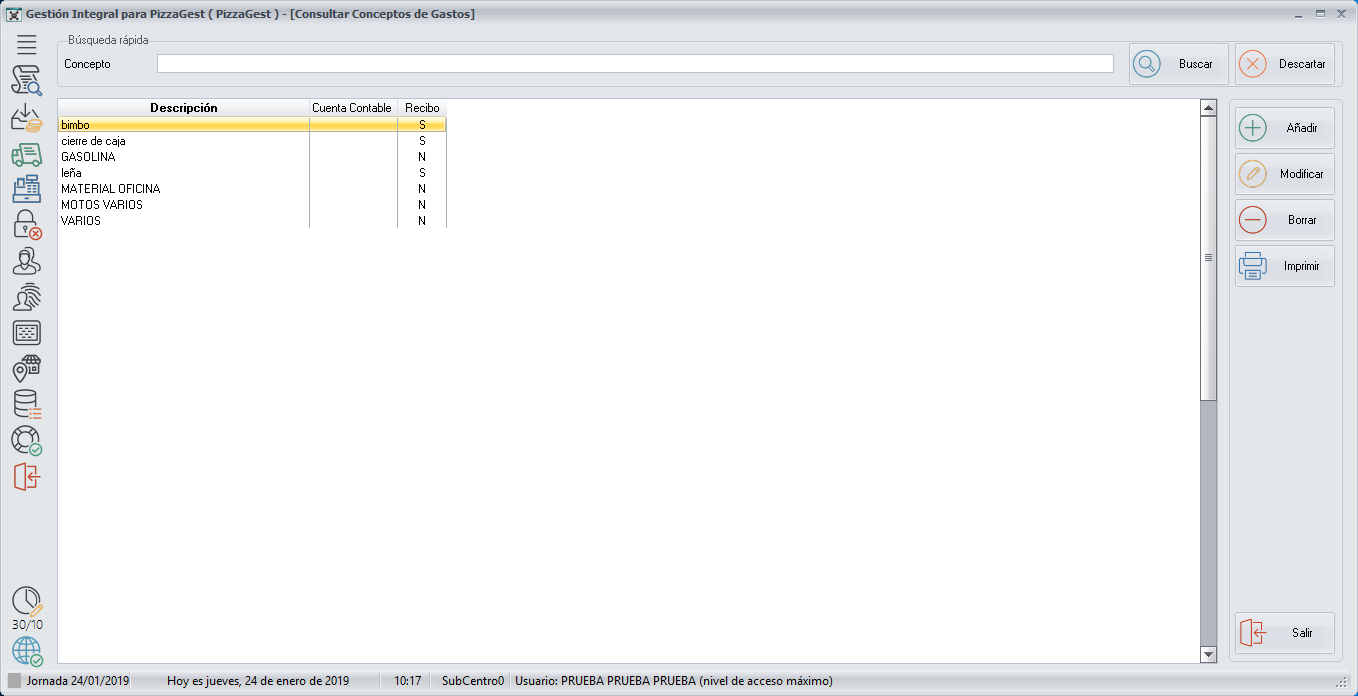
Task: Delete the selected concept with Borrar
Action: pyautogui.click(x=1284, y=220)
